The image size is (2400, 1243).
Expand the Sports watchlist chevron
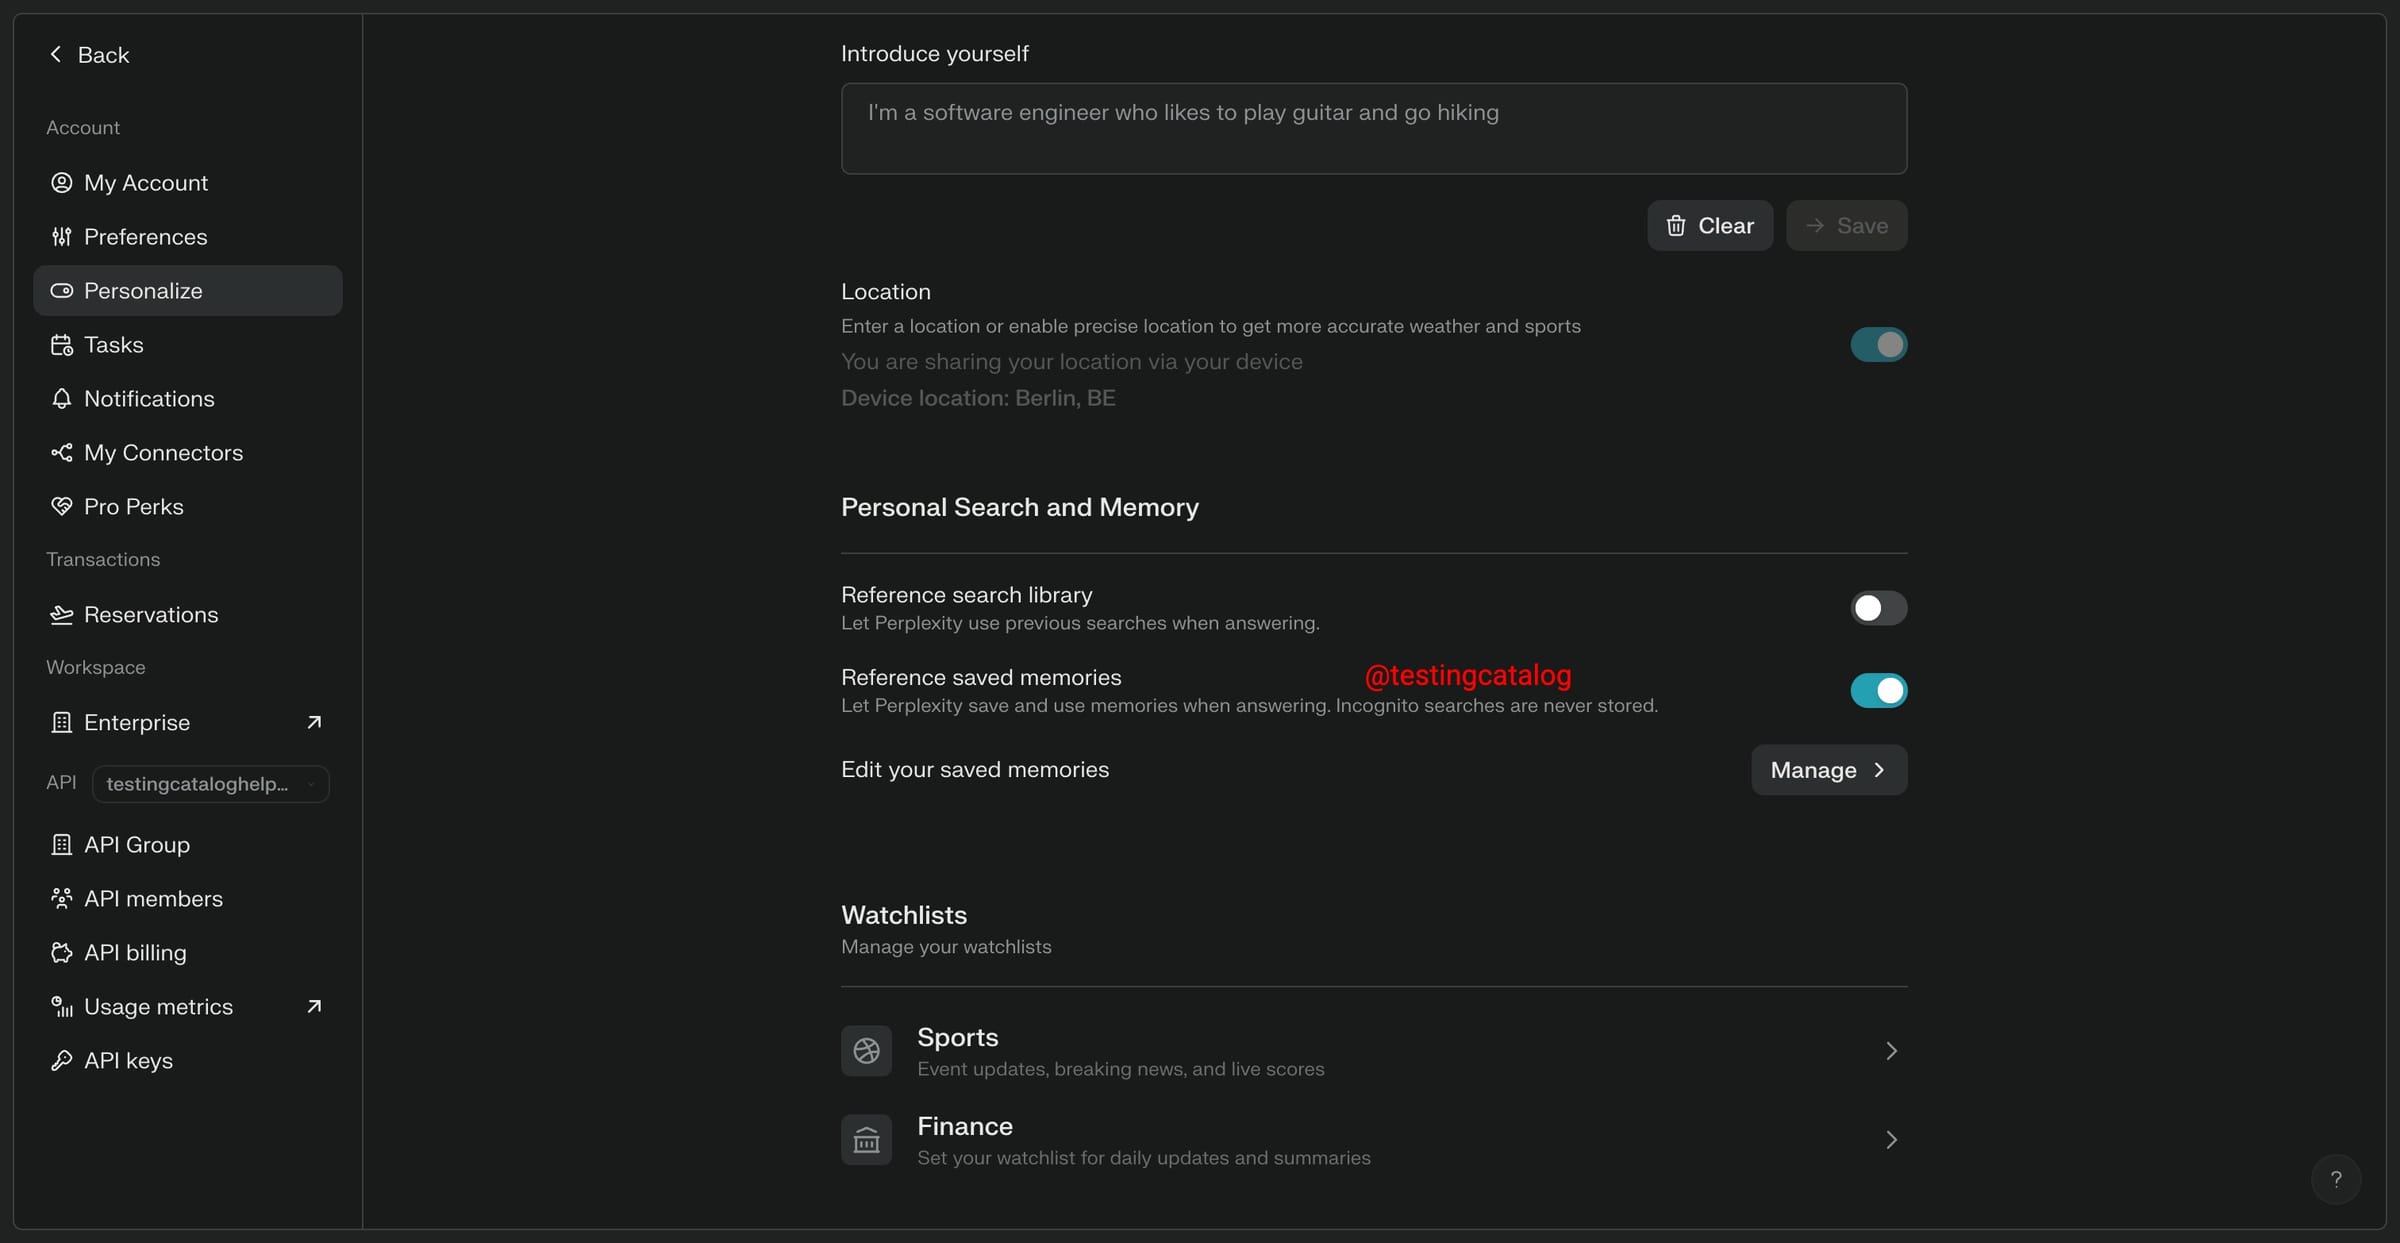click(1890, 1051)
